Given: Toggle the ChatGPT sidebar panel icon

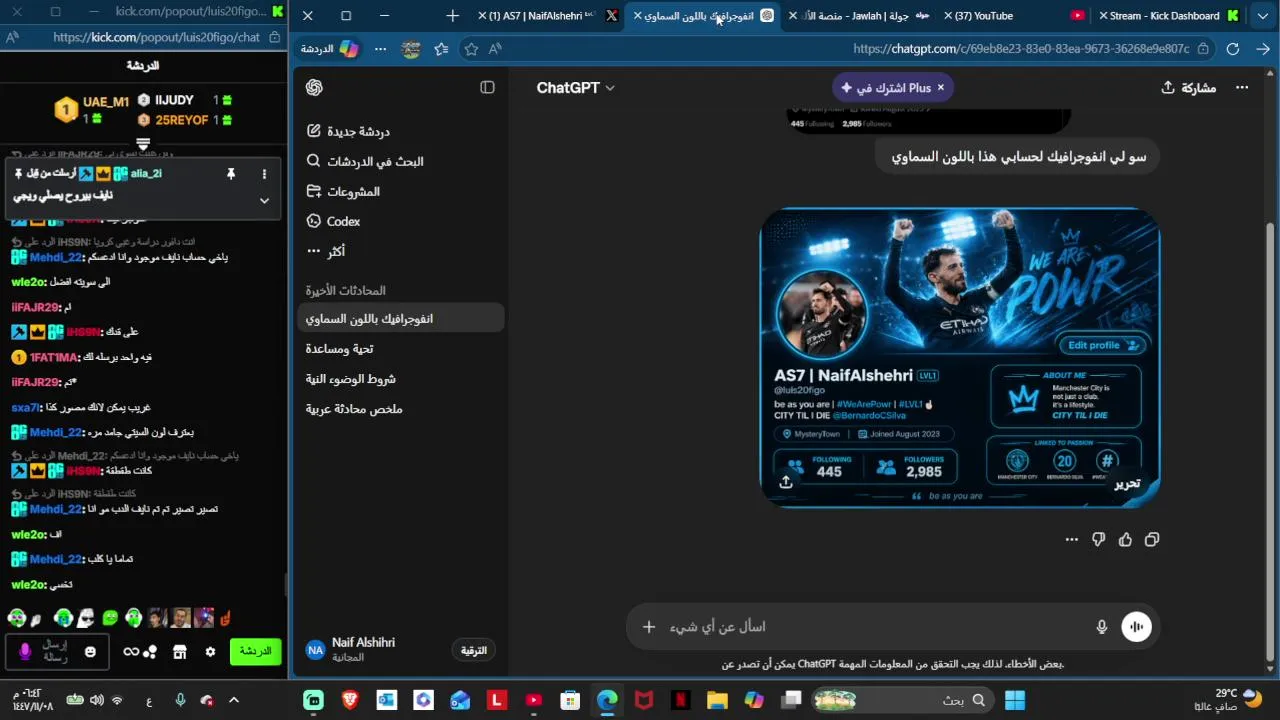Looking at the screenshot, I should [487, 88].
